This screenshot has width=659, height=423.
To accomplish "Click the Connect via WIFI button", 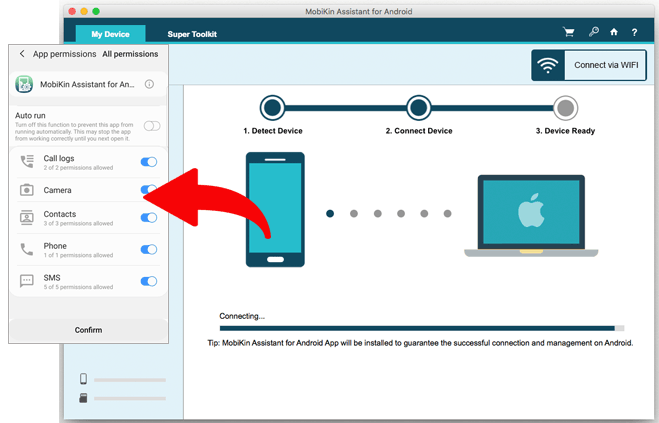I will (589, 65).
